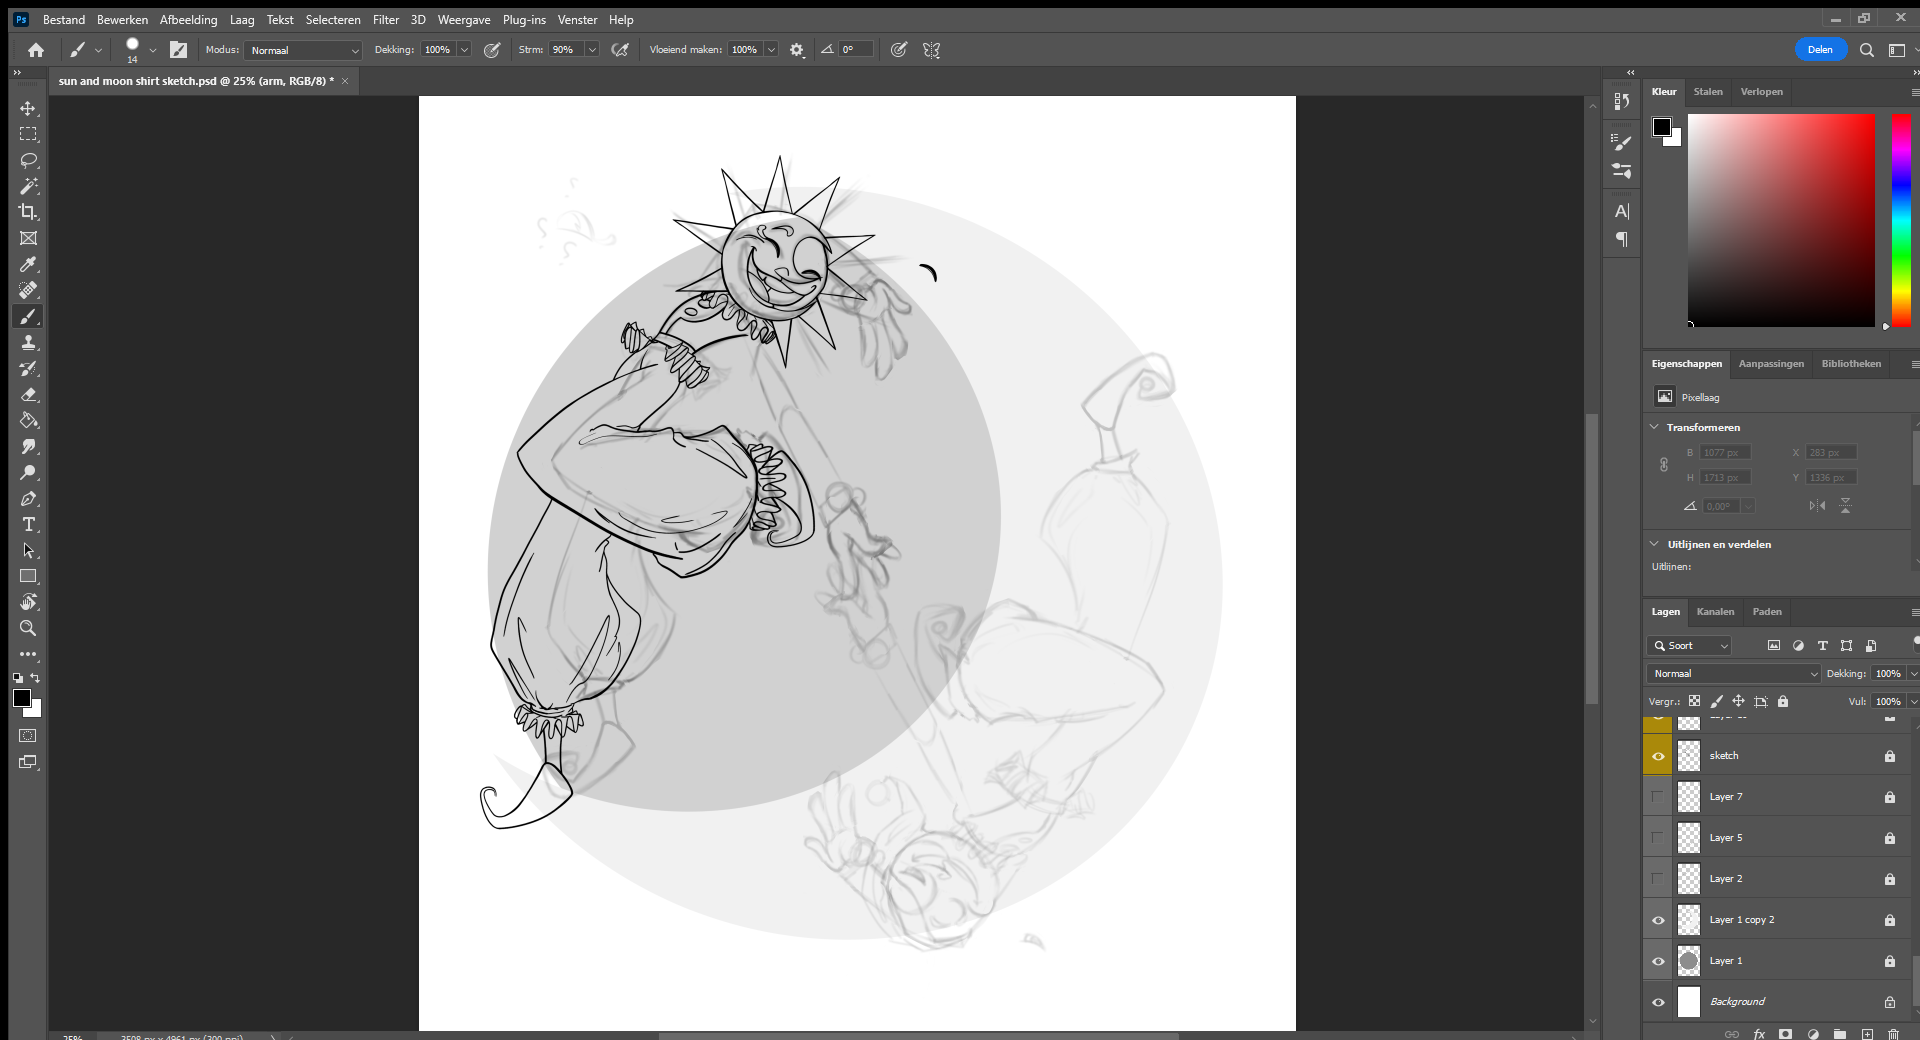Image resolution: width=1920 pixels, height=1040 pixels.
Task: Select the Crop tool
Action: (x=28, y=212)
